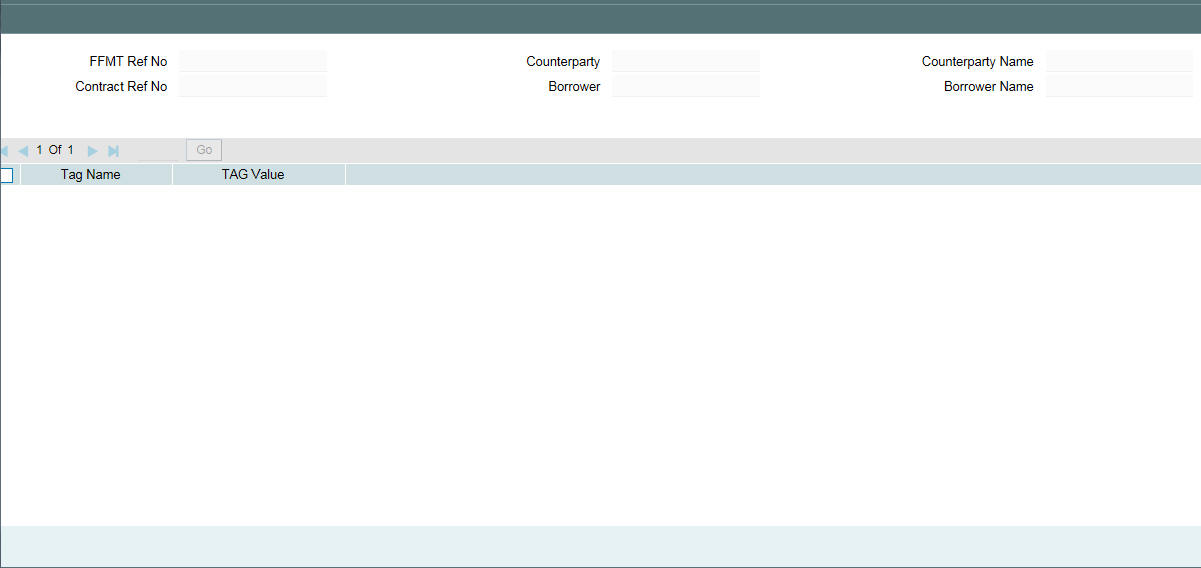Tick the select-all checkbox in table header
1201x568 pixels.
(6, 175)
